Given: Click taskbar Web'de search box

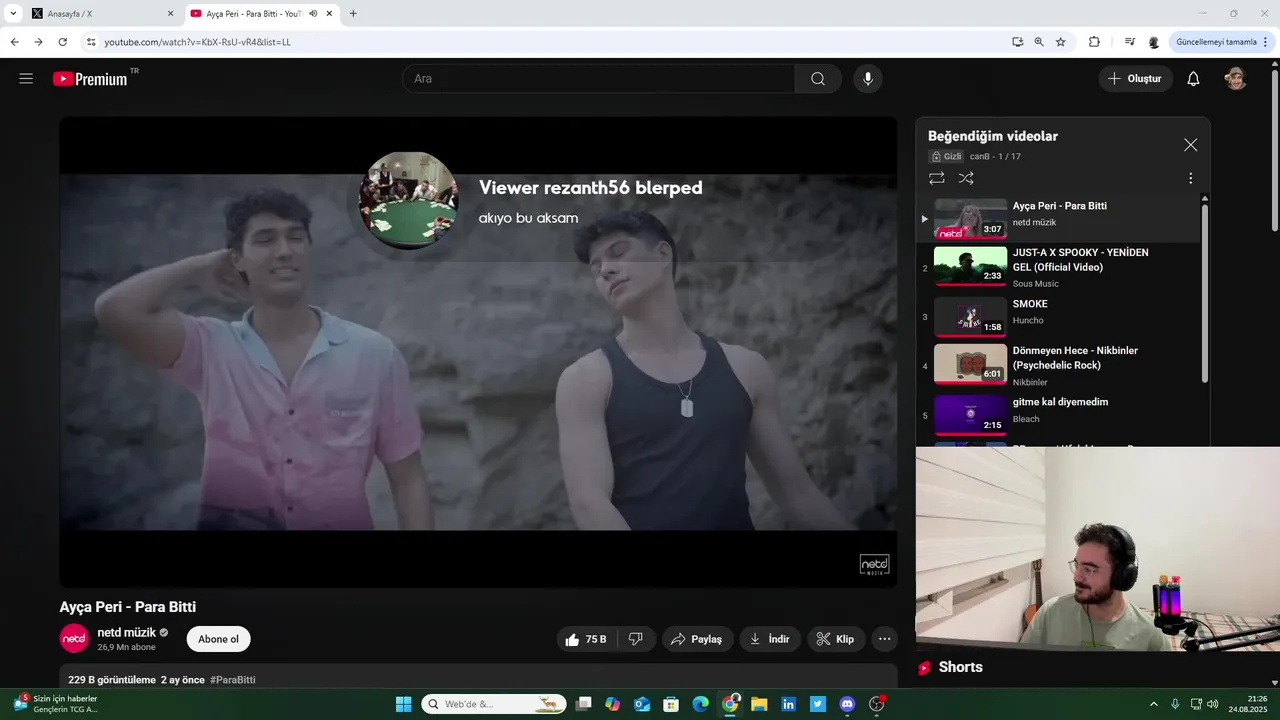Looking at the screenshot, I should tap(493, 704).
